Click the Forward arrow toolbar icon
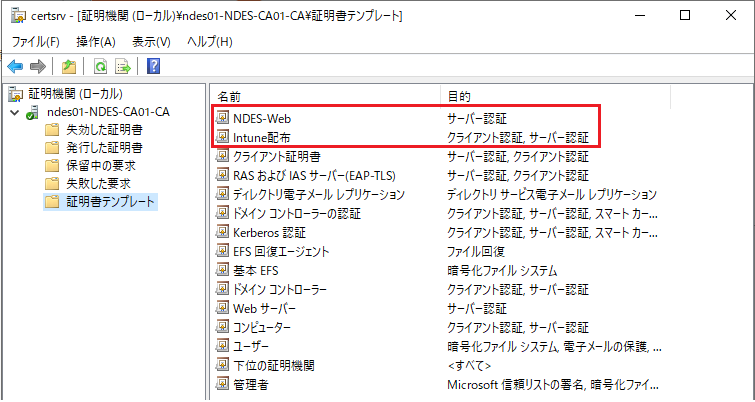This screenshot has width=755, height=402. click(x=37, y=66)
